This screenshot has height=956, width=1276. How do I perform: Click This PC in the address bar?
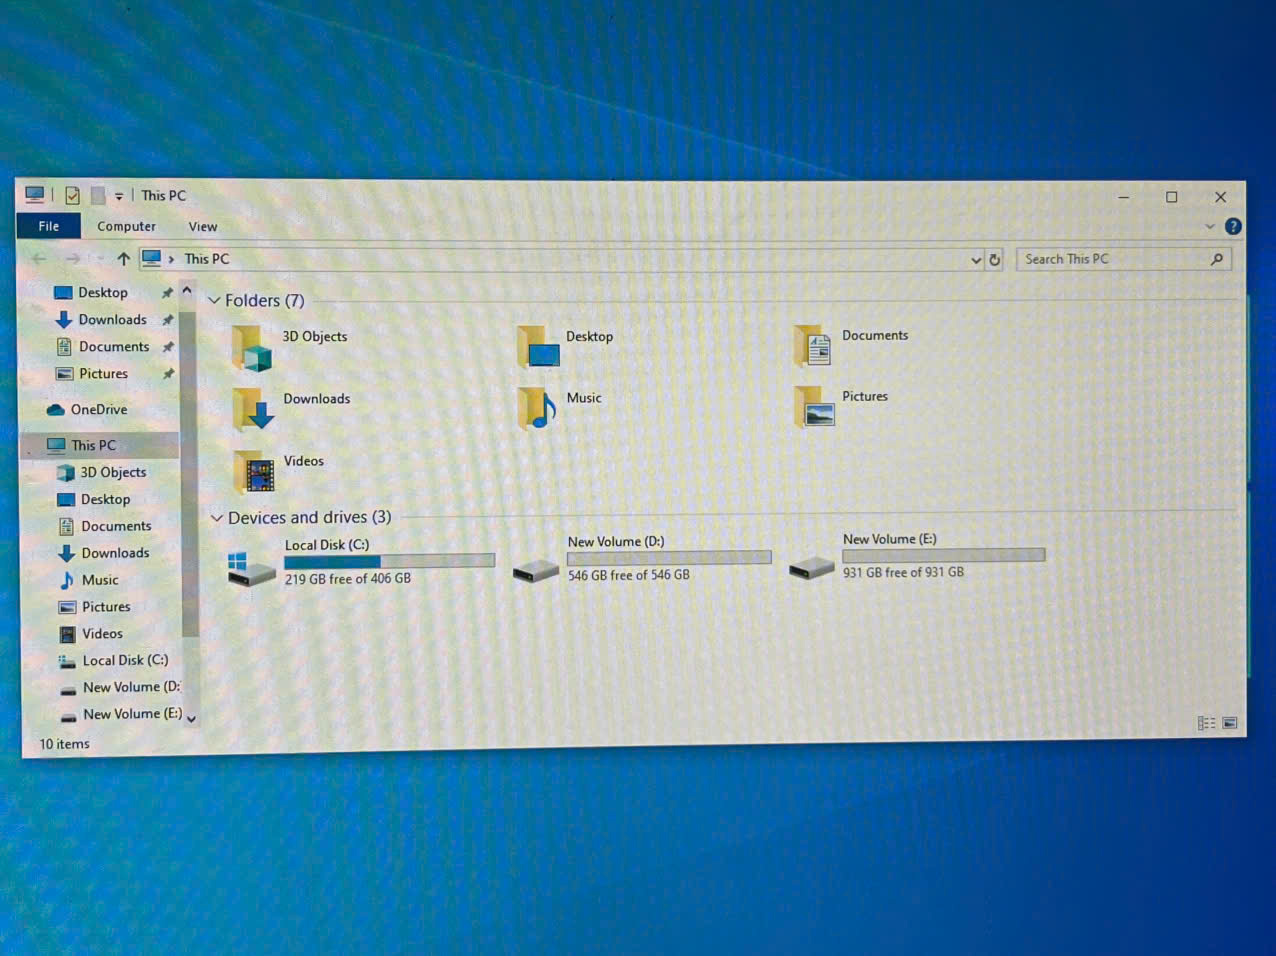pos(207,259)
